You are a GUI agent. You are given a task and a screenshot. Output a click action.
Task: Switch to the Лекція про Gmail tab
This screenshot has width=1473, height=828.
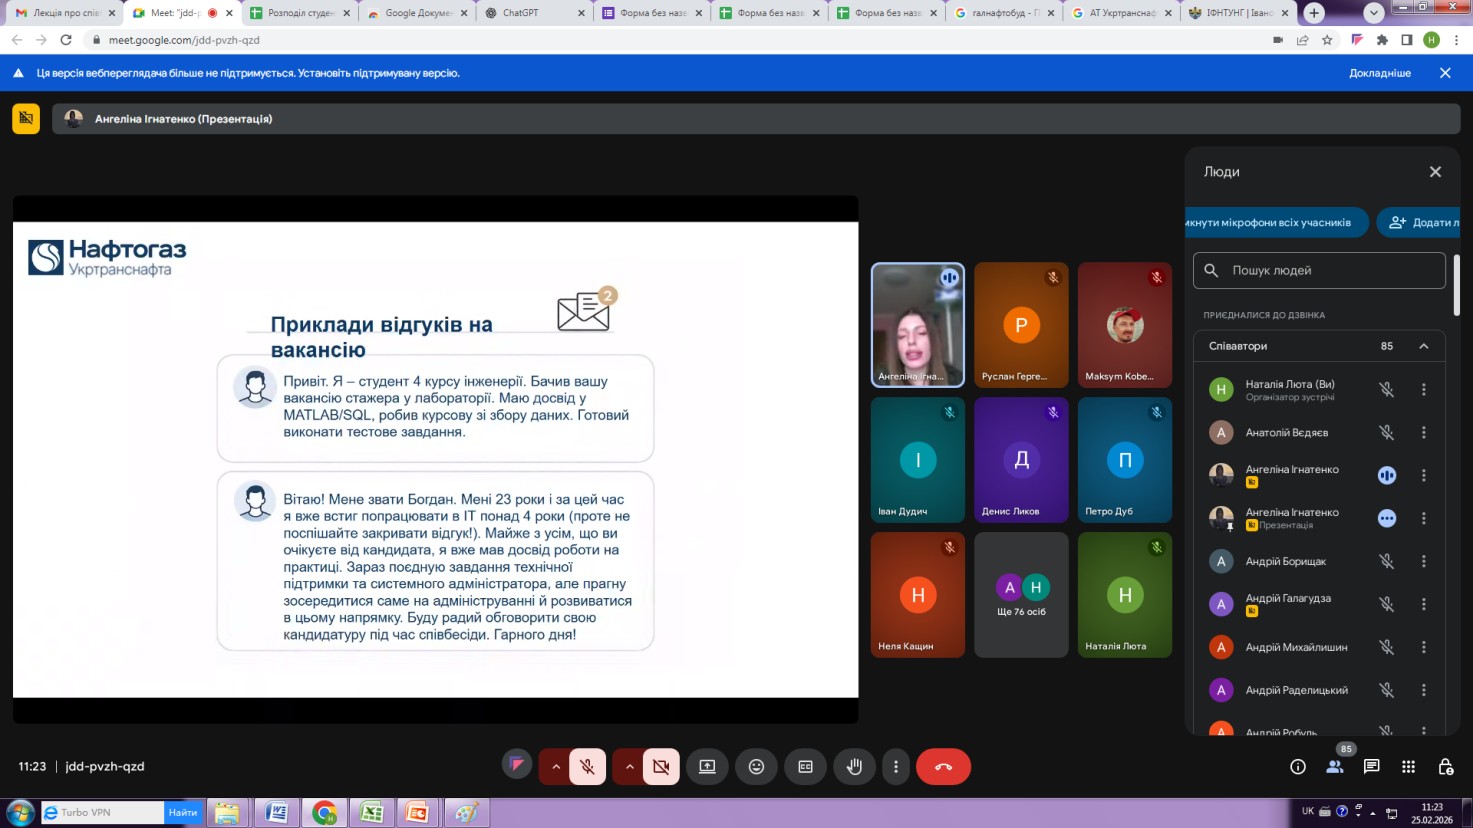[65, 13]
